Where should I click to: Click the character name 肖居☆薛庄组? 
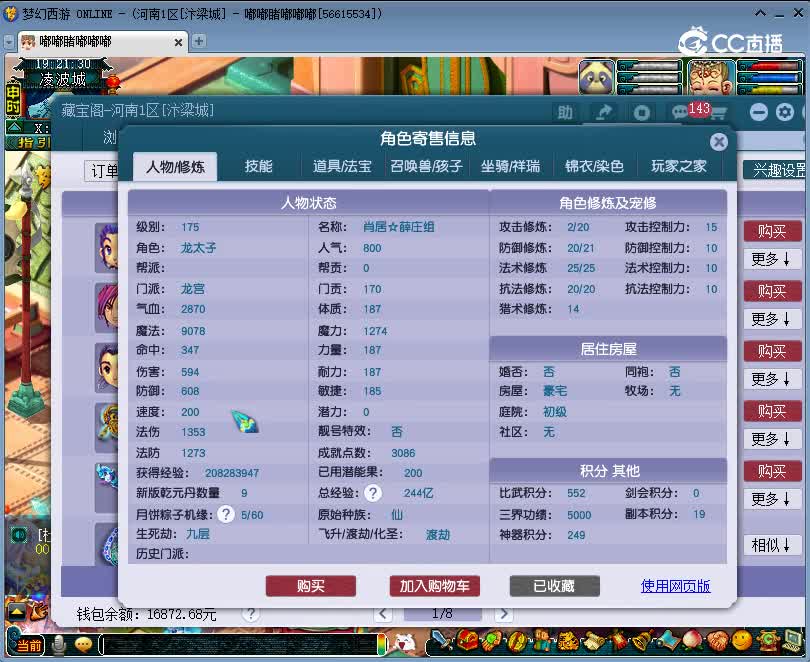(398, 227)
